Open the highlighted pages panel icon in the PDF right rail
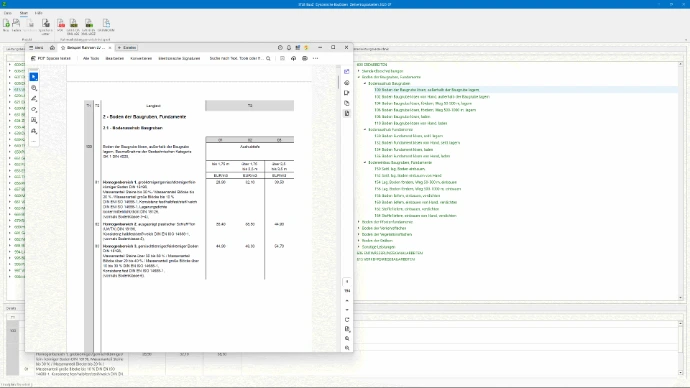The image size is (690, 388). click(347, 113)
